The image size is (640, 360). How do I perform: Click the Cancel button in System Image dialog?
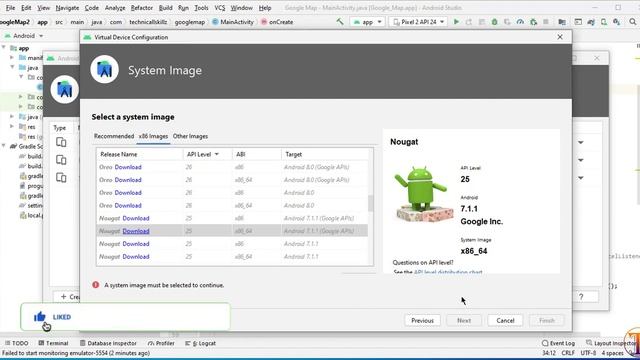tap(505, 320)
